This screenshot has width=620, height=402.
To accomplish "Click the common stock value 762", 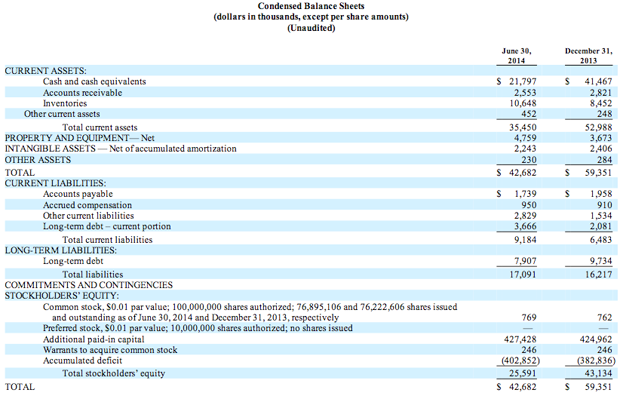I will tap(605, 318).
